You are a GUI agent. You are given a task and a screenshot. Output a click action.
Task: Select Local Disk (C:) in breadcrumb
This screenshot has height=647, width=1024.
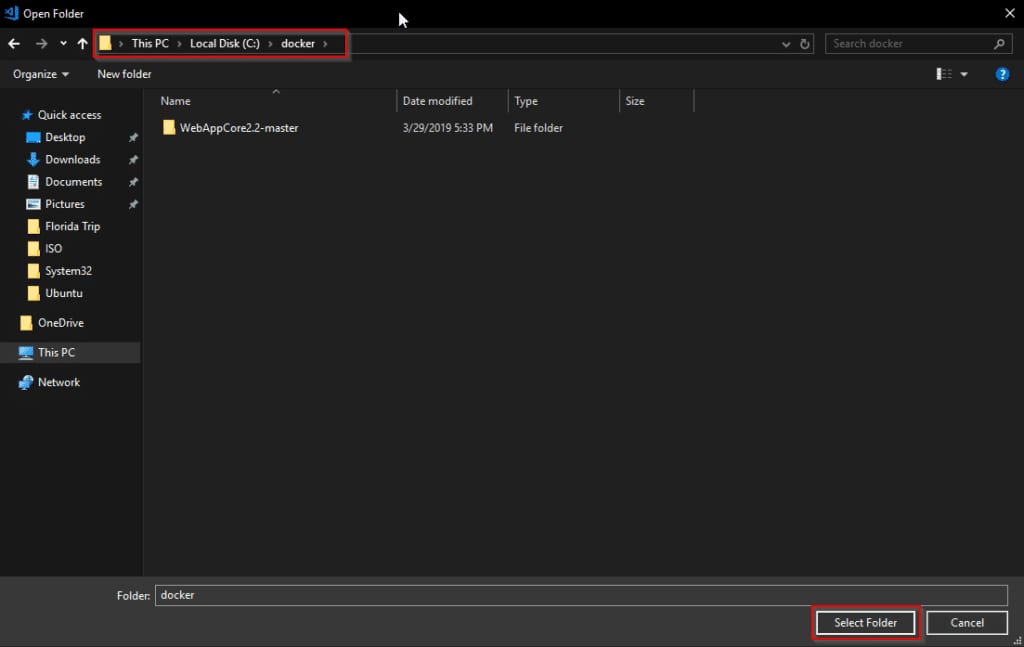coord(225,43)
